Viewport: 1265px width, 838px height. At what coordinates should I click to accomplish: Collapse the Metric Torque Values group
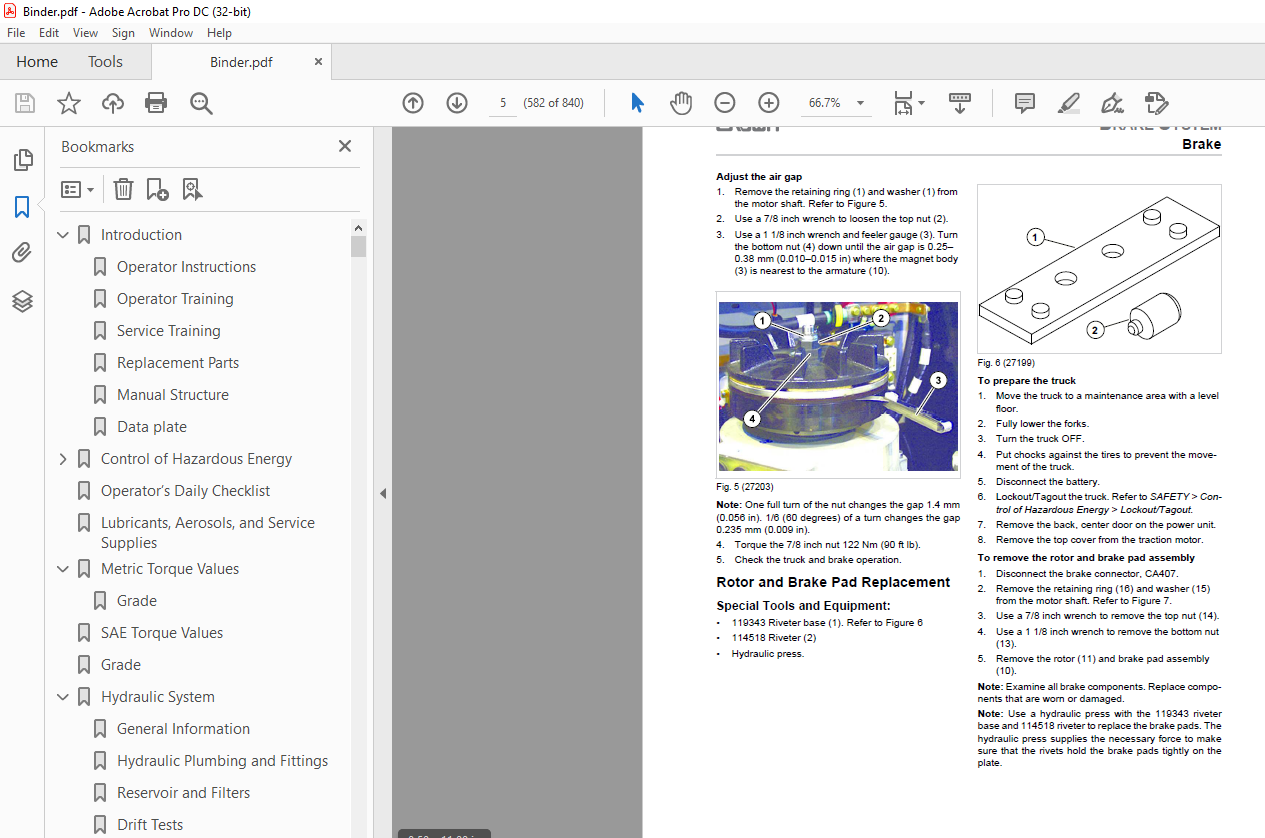point(64,569)
